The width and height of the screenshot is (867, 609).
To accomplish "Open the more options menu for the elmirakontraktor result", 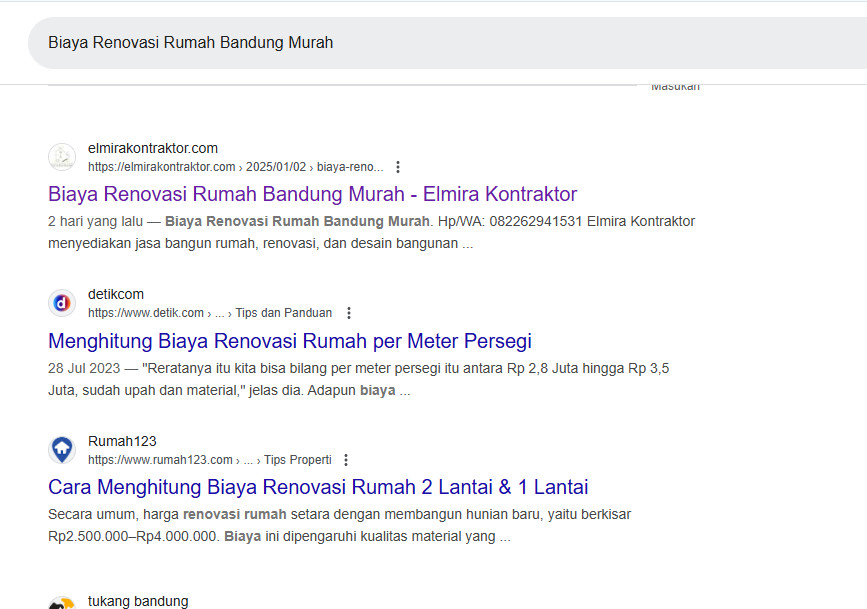I will click(x=398, y=167).
